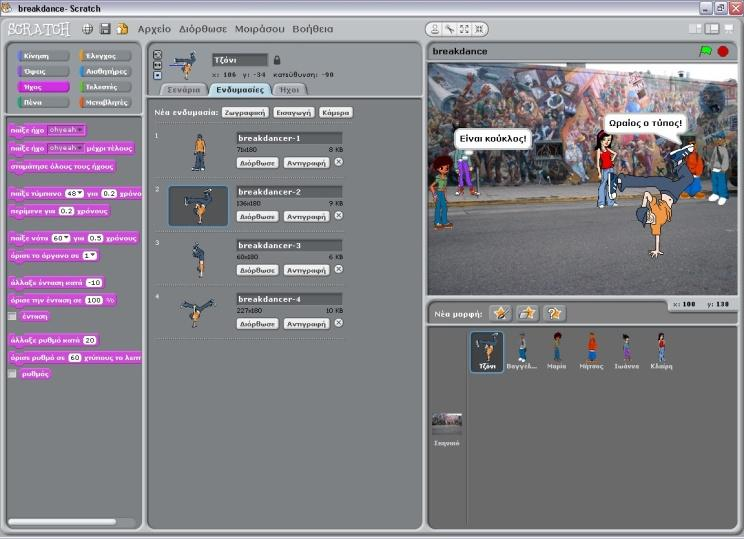The width and height of the screenshot is (744, 539).
Task: Open the Διόρθωσε menu
Action: click(203, 29)
